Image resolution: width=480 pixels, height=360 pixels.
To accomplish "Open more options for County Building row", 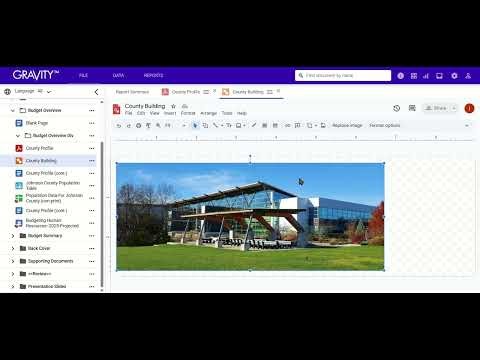I will pos(92,161).
